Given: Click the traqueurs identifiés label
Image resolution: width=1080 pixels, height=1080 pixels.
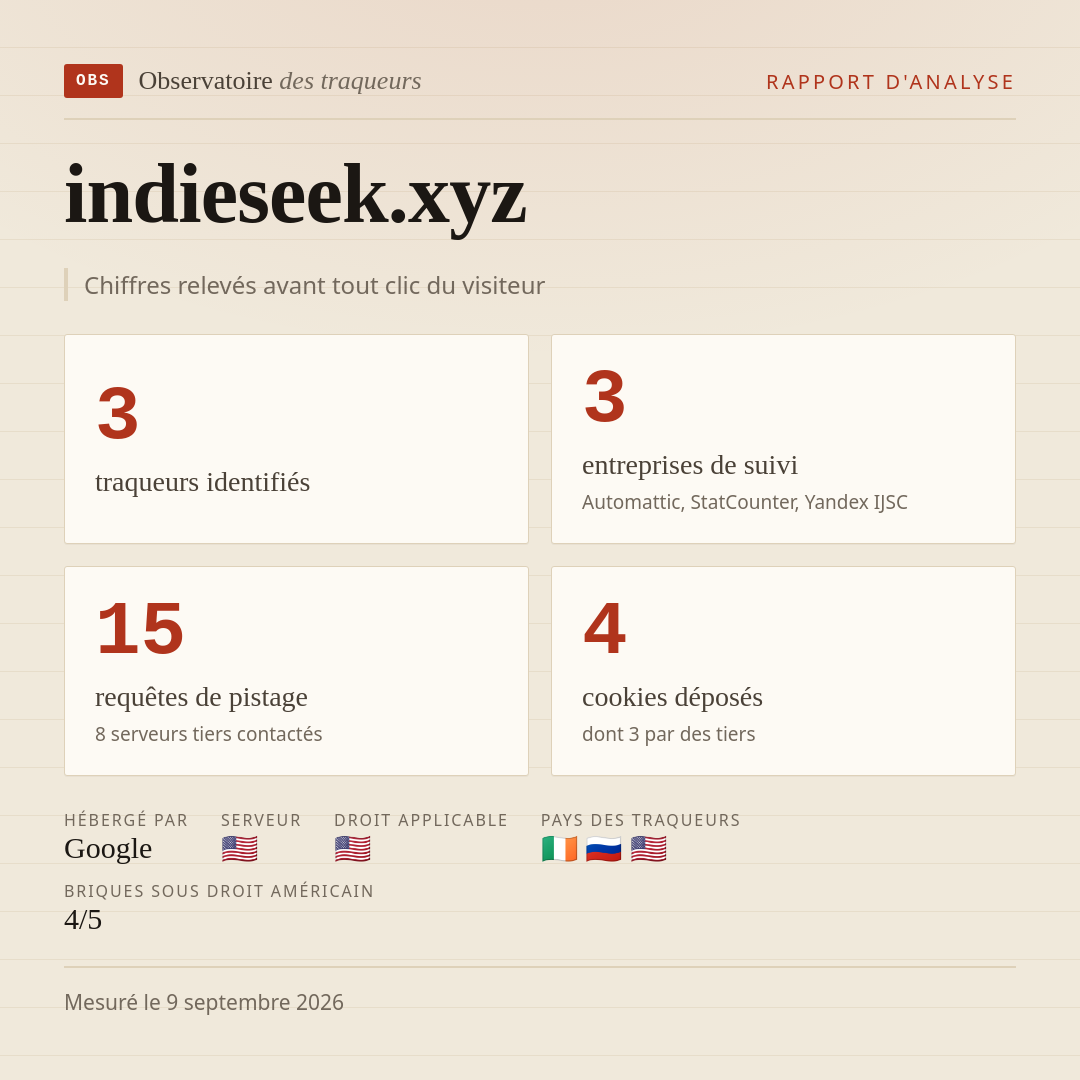Looking at the screenshot, I should coord(202,482).
